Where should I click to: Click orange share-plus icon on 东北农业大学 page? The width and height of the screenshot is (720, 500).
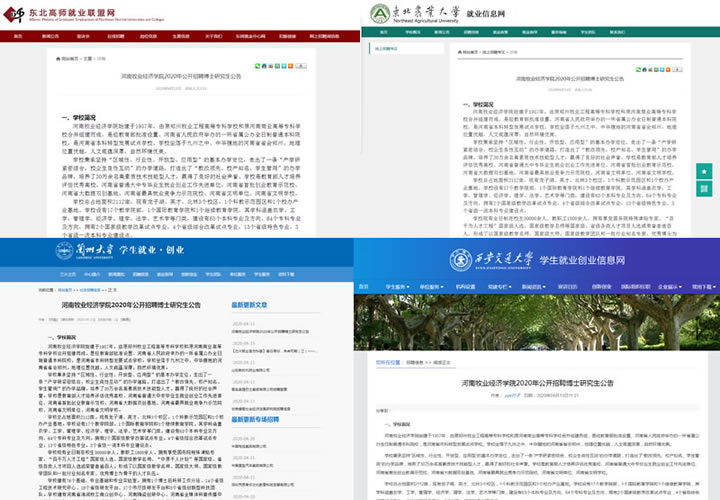point(668,69)
